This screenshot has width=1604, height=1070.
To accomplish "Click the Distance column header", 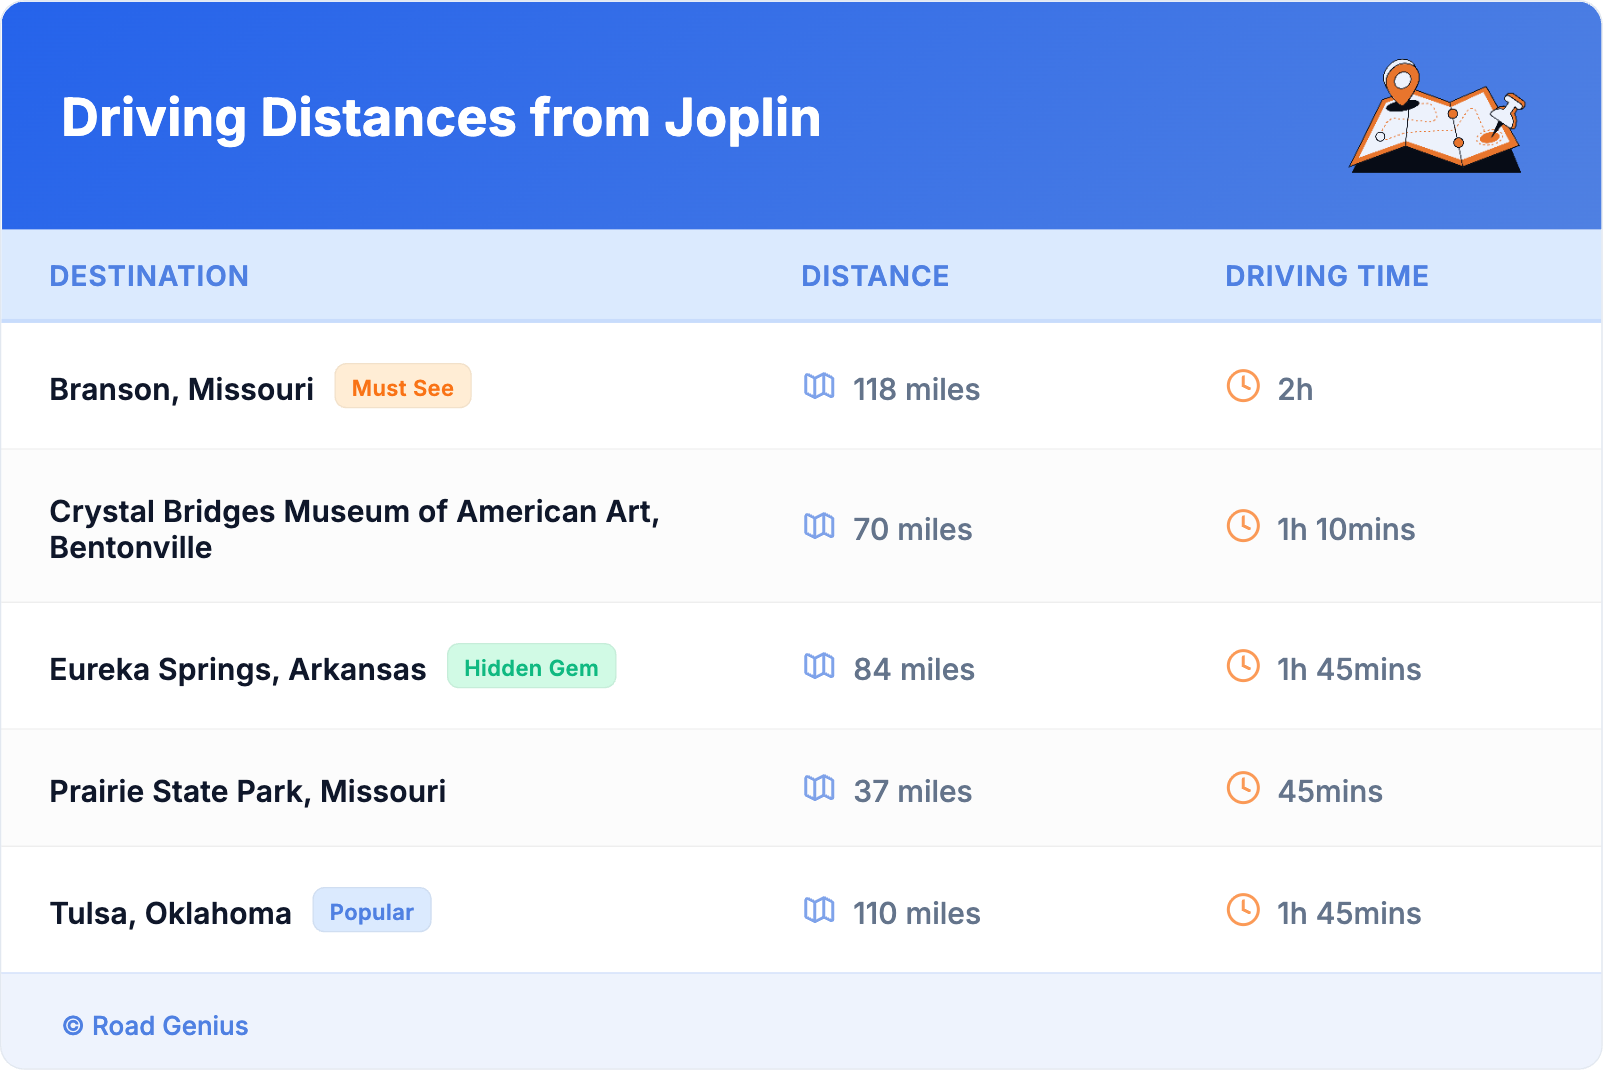I will (x=875, y=276).
